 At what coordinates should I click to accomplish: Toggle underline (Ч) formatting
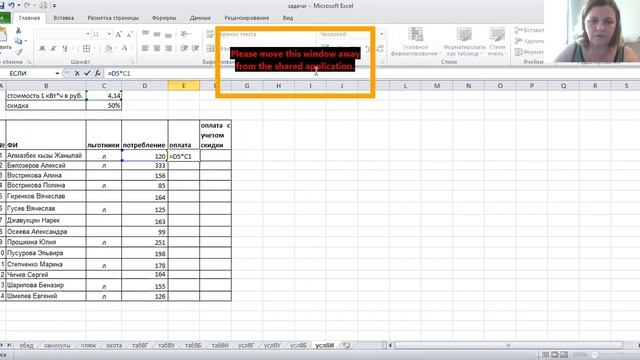[65, 49]
